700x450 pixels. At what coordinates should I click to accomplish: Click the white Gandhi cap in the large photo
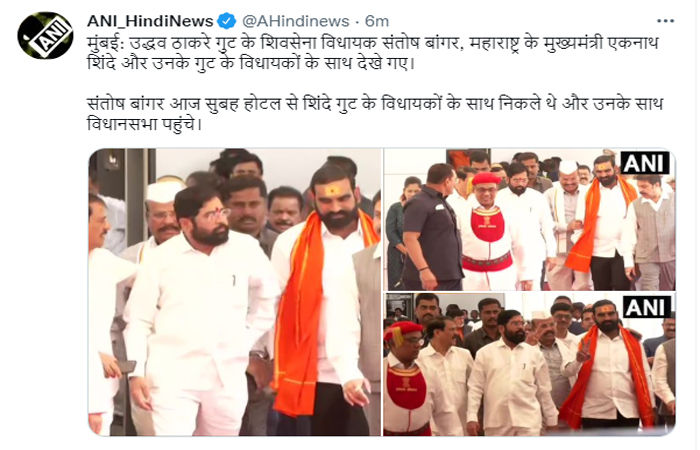pyautogui.click(x=163, y=191)
